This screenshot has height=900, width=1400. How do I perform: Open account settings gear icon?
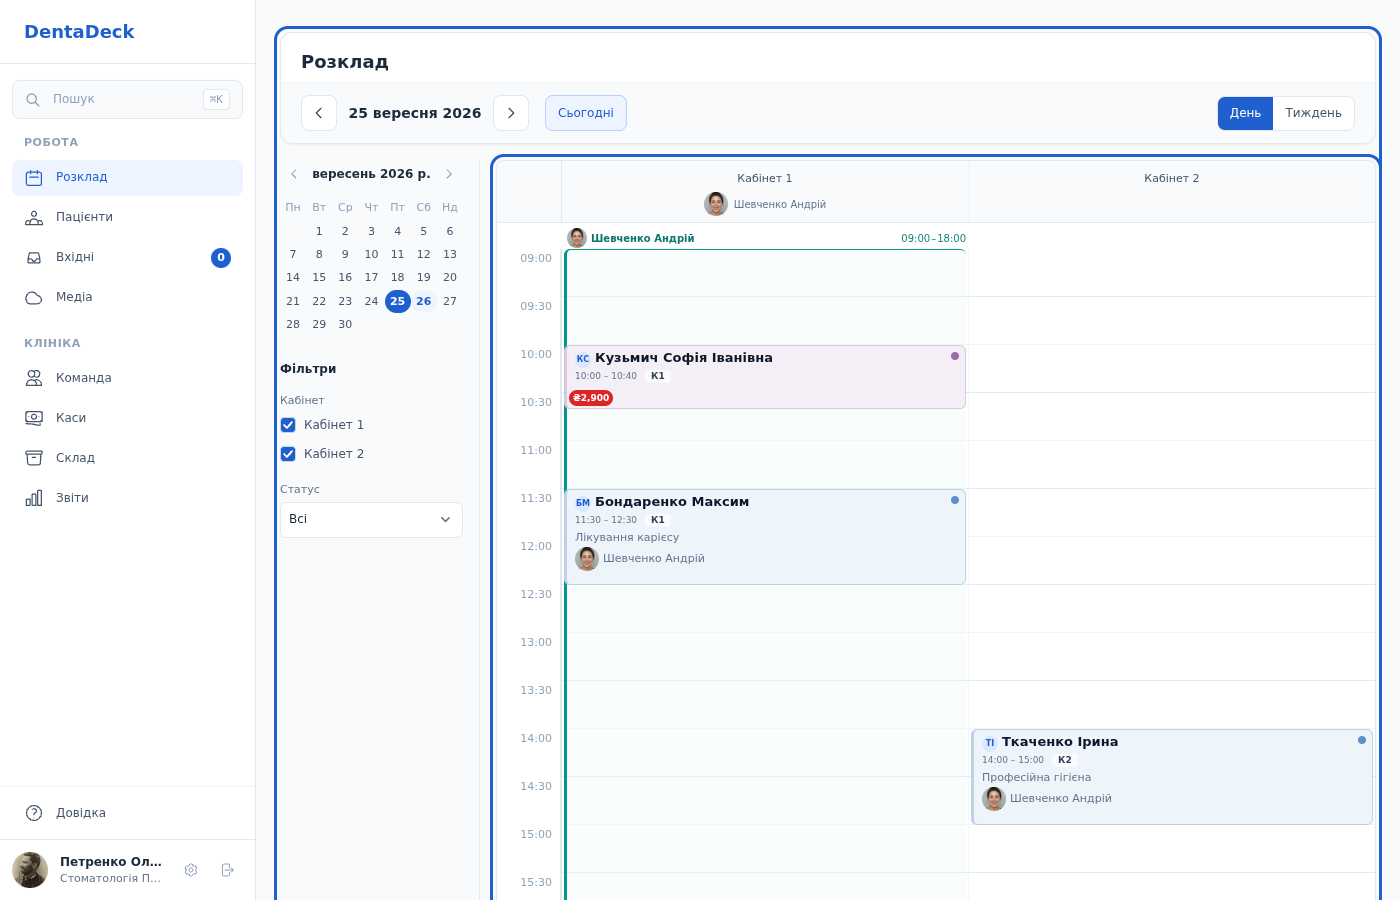pos(191,870)
